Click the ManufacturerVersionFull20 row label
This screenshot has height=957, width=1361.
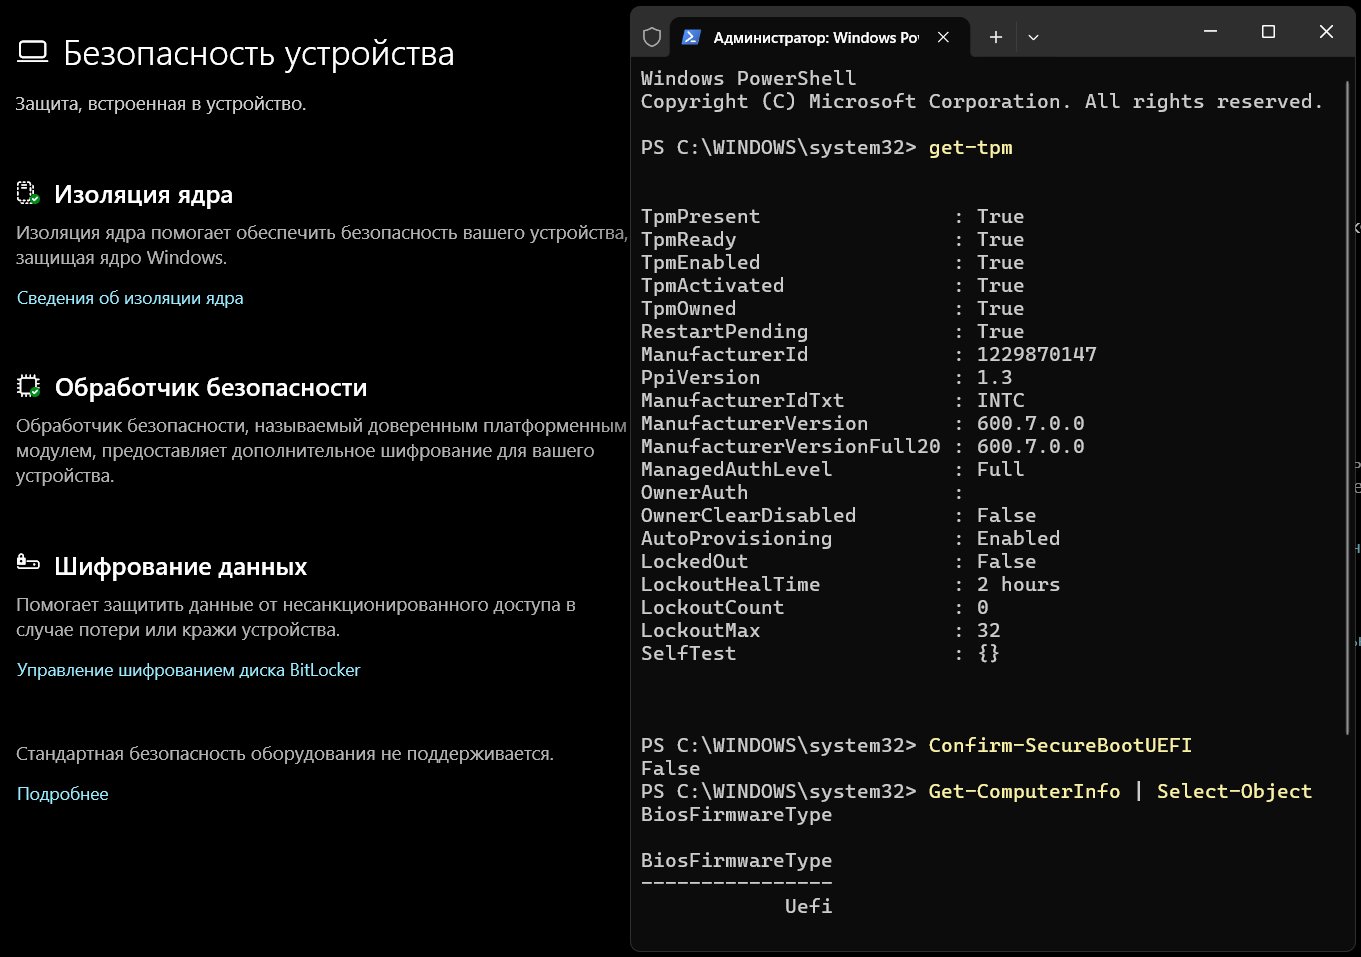(x=791, y=447)
